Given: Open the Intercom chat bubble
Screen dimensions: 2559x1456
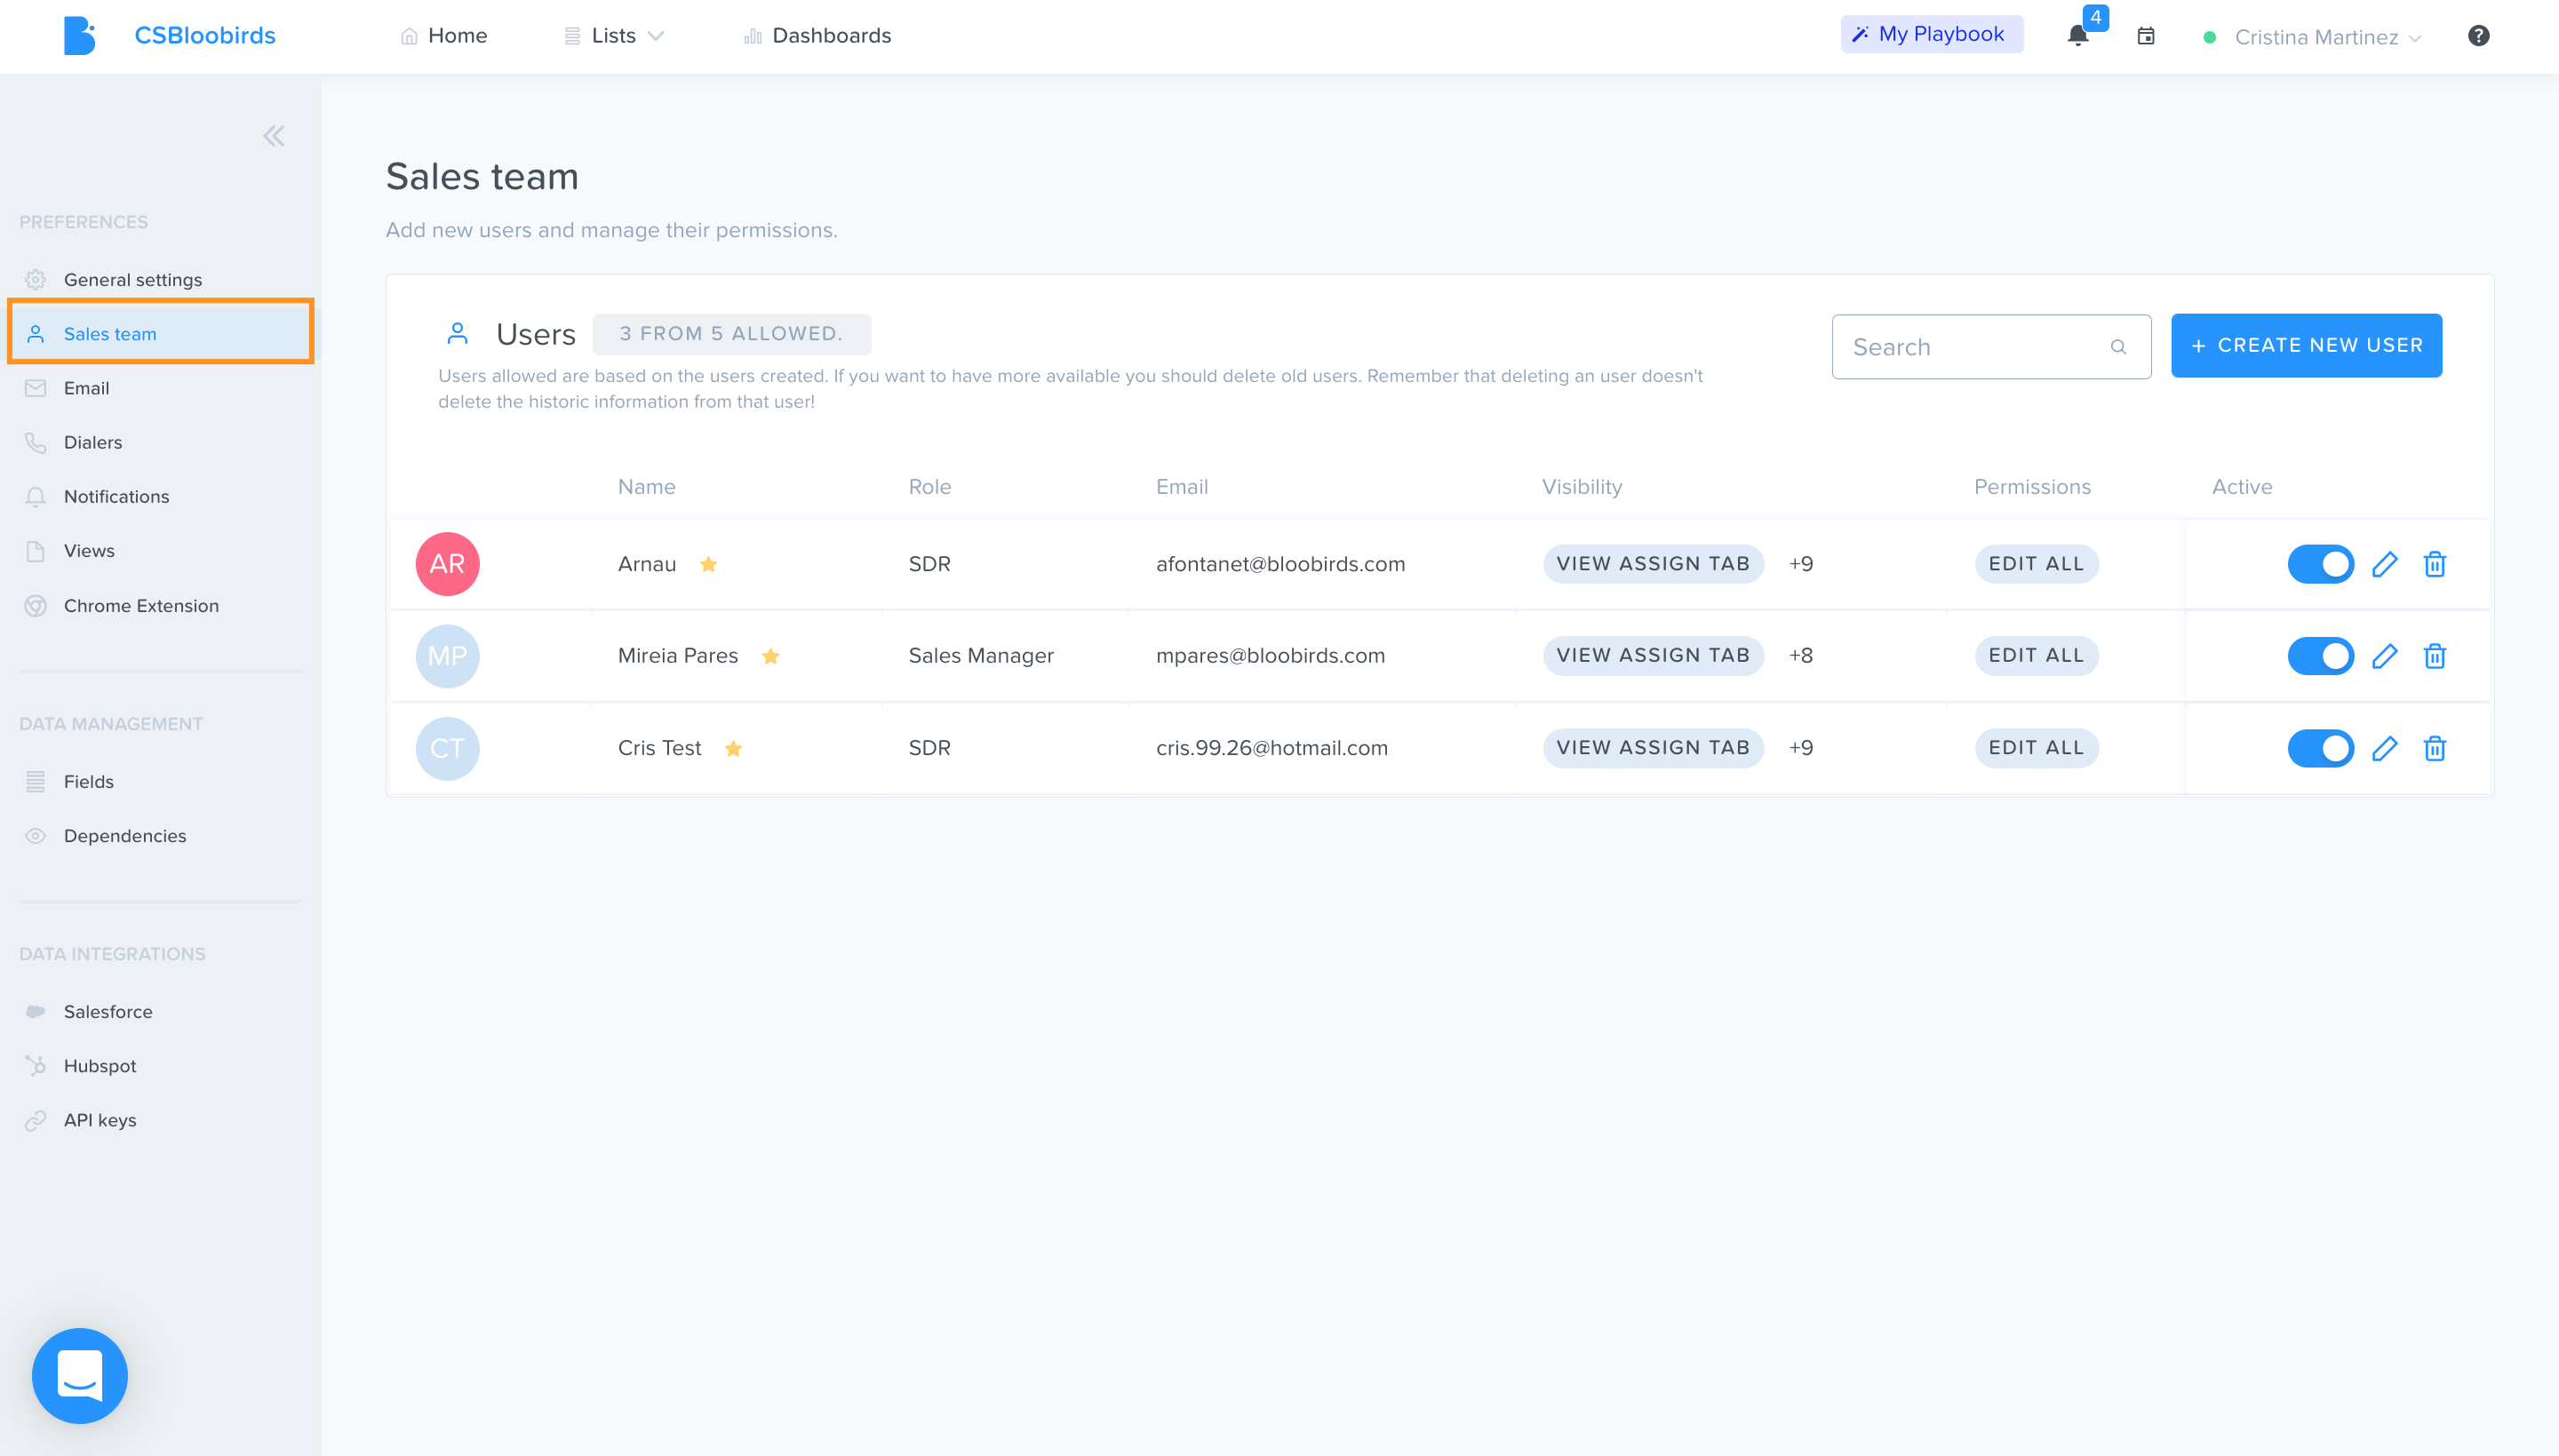Looking at the screenshot, I should pos(80,1375).
